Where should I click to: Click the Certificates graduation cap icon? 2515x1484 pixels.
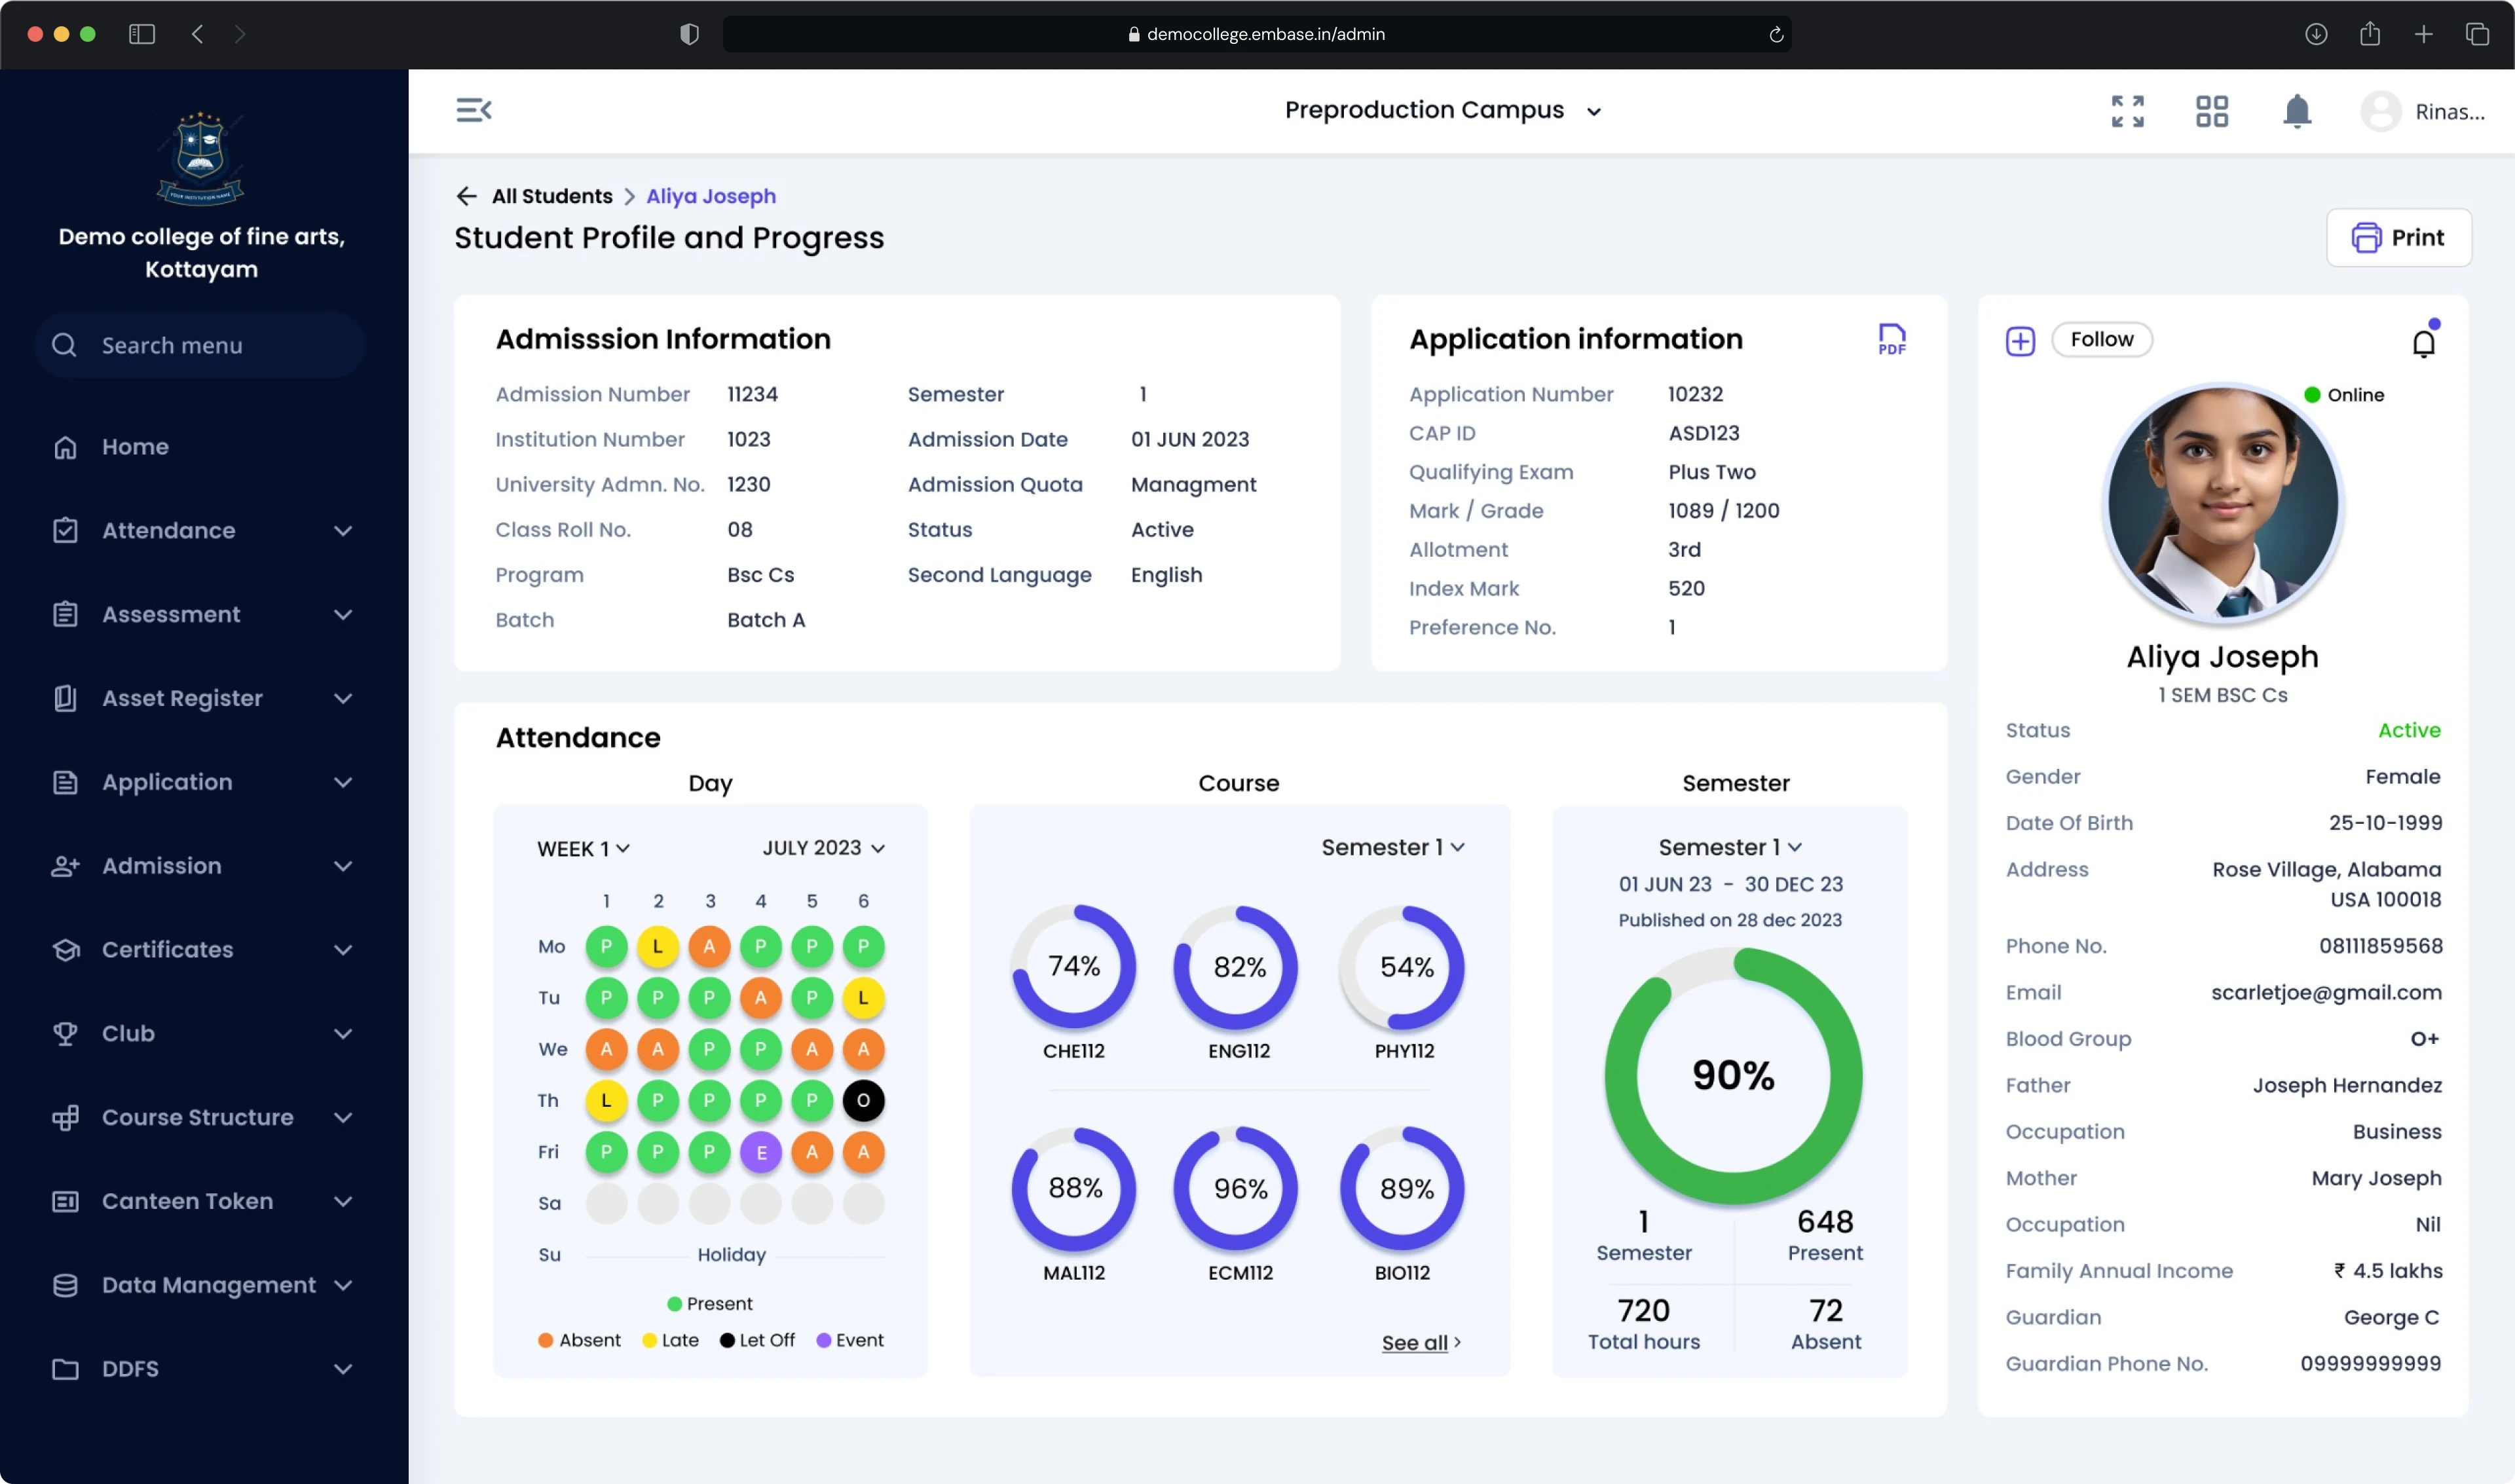tap(65, 950)
